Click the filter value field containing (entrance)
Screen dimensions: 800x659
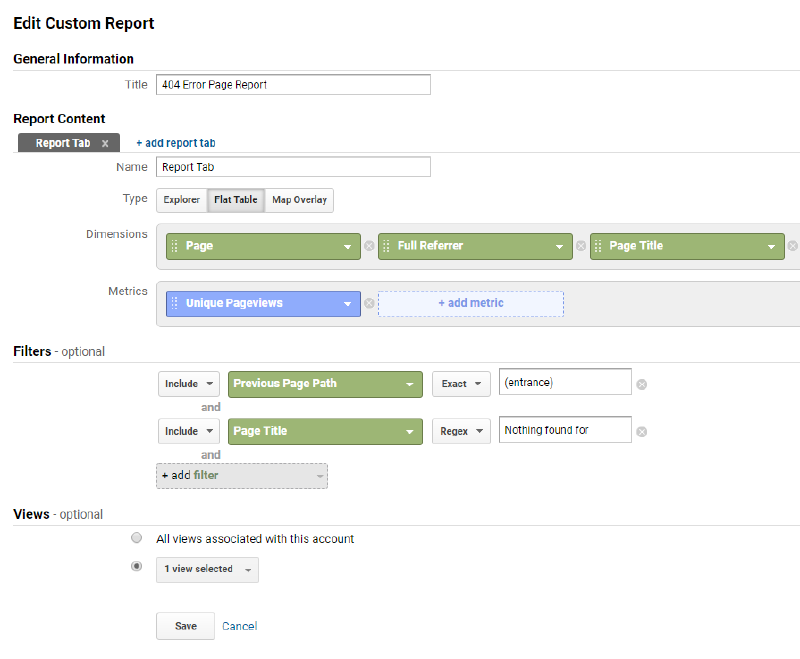click(x=565, y=382)
